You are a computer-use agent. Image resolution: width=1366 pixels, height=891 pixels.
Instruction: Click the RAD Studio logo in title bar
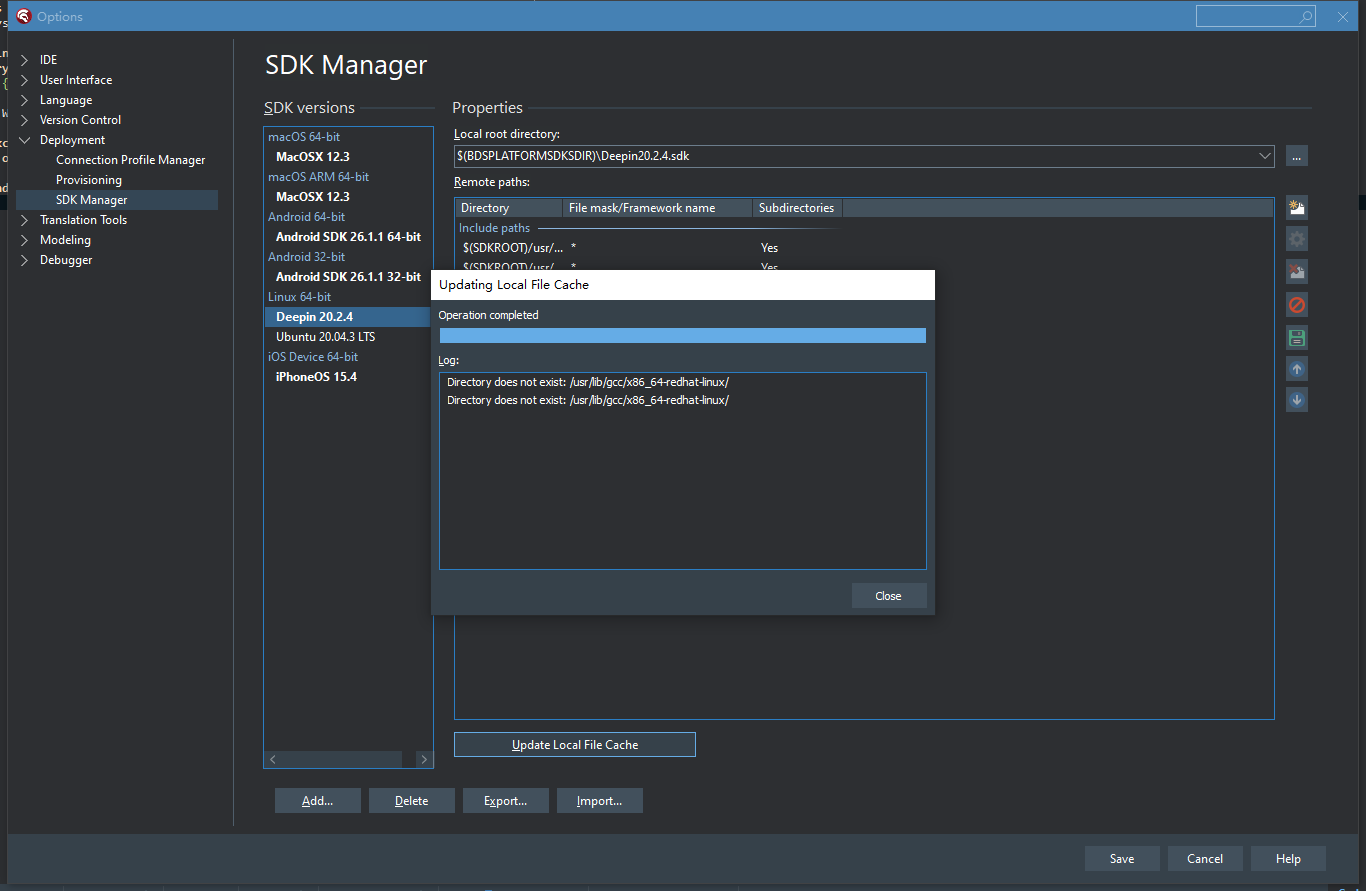[24, 16]
